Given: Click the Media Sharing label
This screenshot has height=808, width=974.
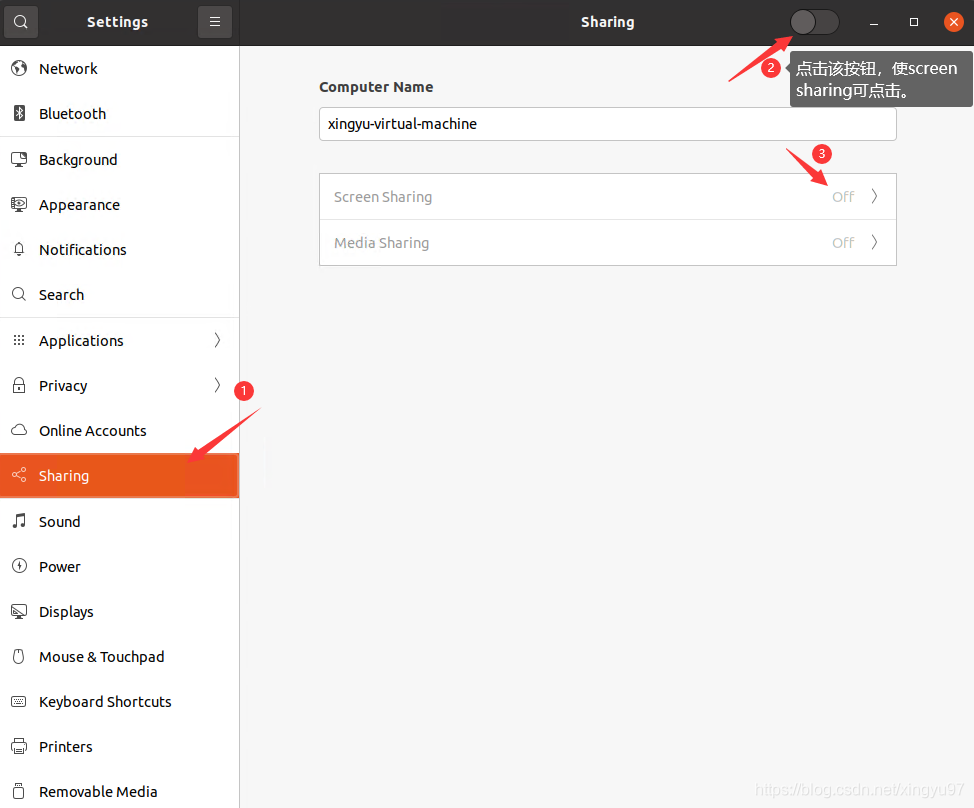Looking at the screenshot, I should 381,243.
